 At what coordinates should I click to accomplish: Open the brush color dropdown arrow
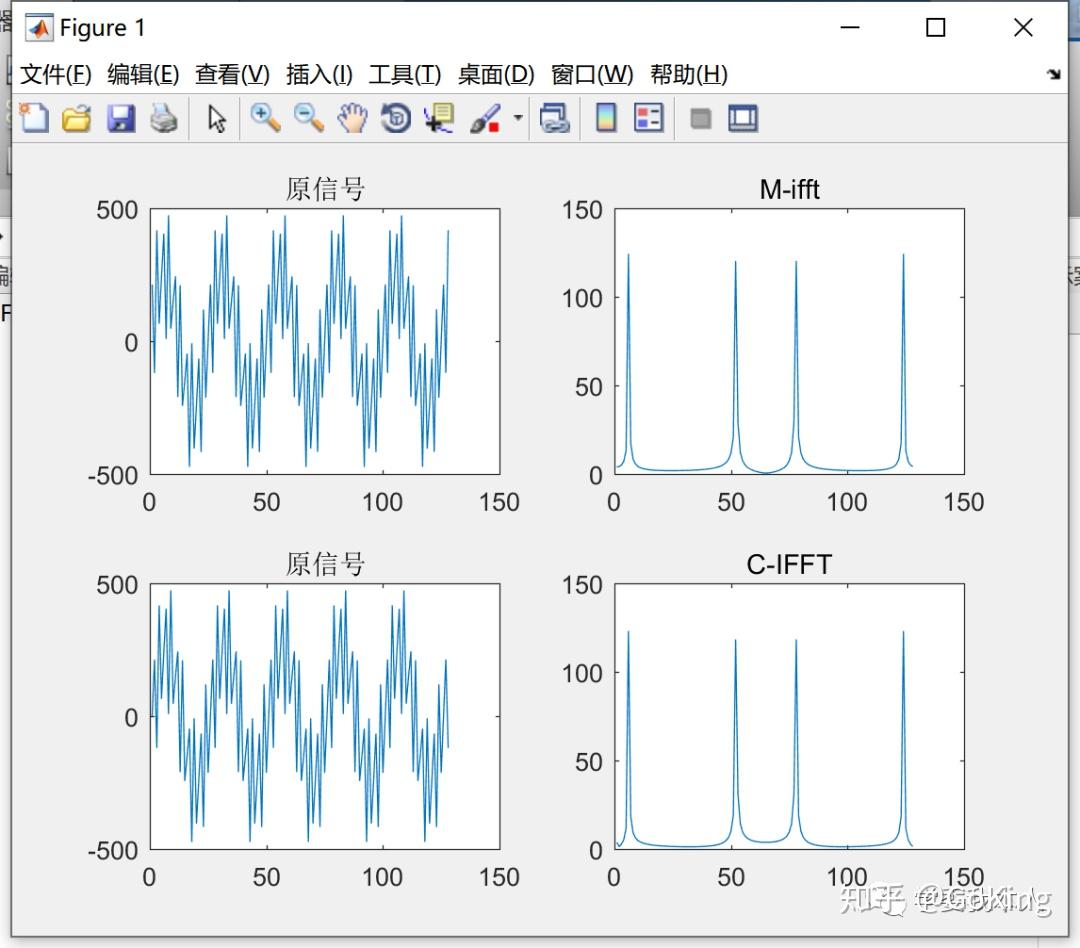coord(518,118)
